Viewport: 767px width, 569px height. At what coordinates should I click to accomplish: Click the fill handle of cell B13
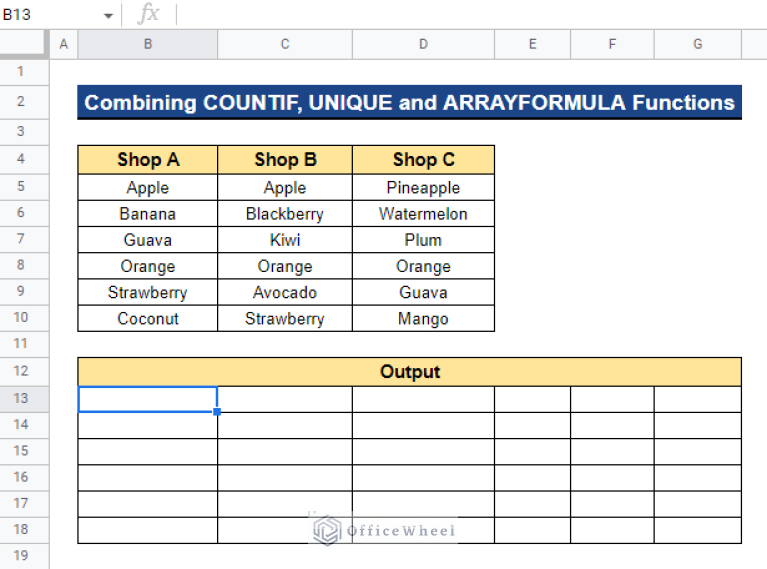coord(217,412)
